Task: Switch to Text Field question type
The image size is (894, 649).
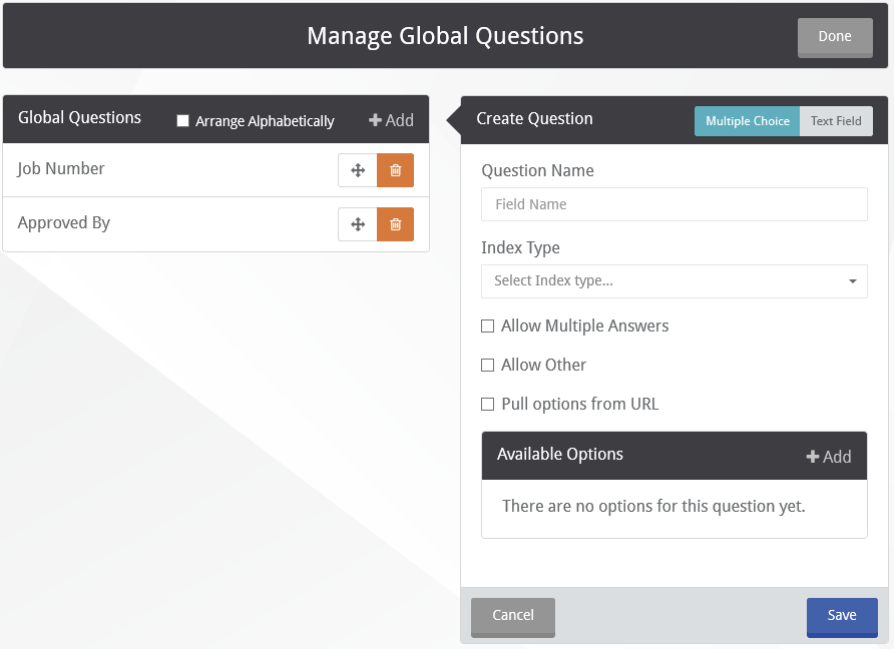Action: (836, 121)
